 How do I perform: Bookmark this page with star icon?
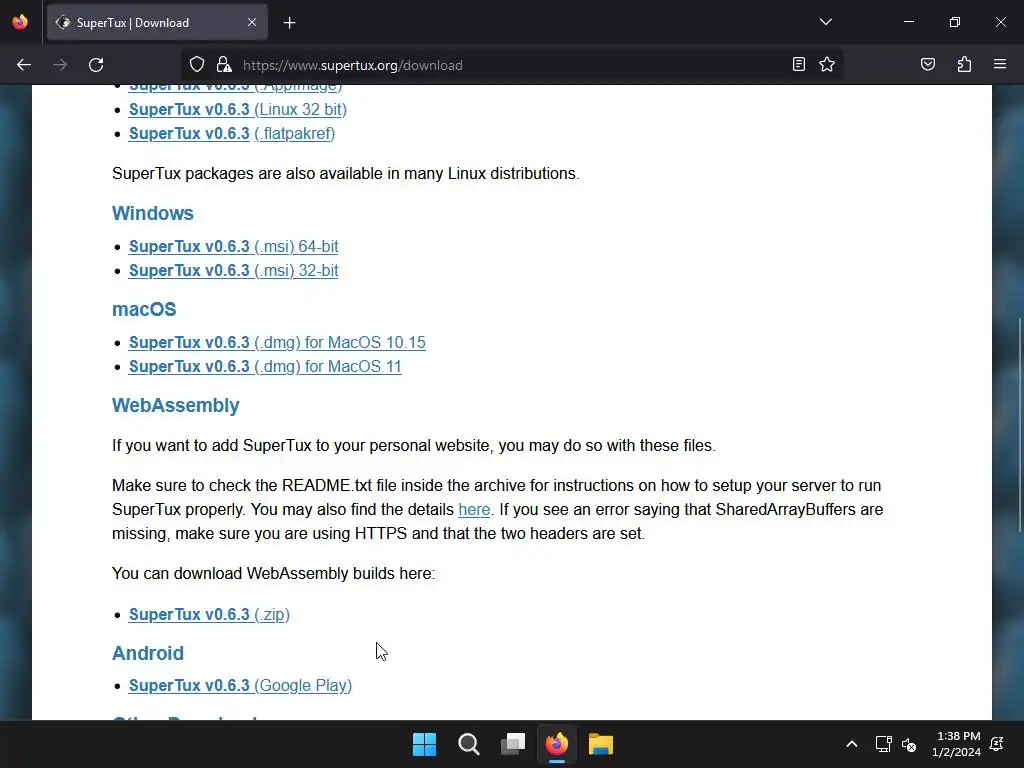[827, 64]
